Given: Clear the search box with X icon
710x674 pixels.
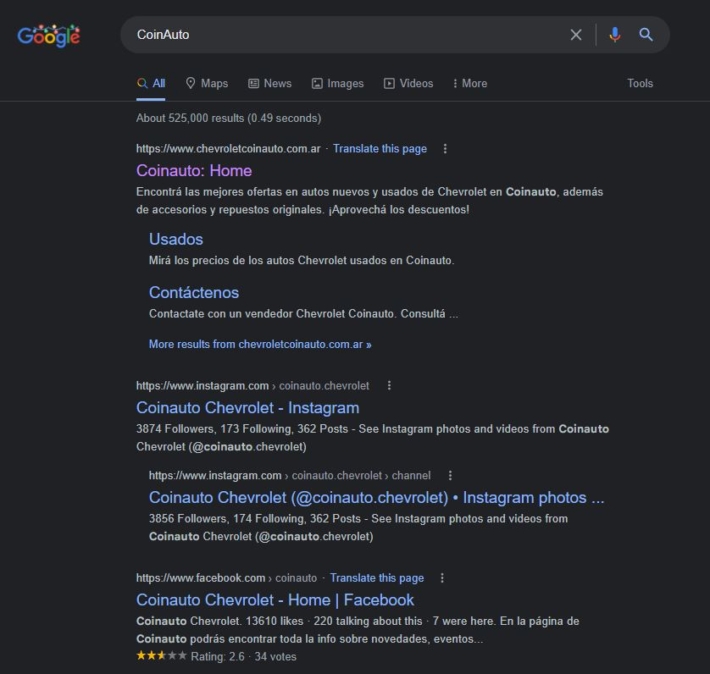Looking at the screenshot, I should click(576, 35).
